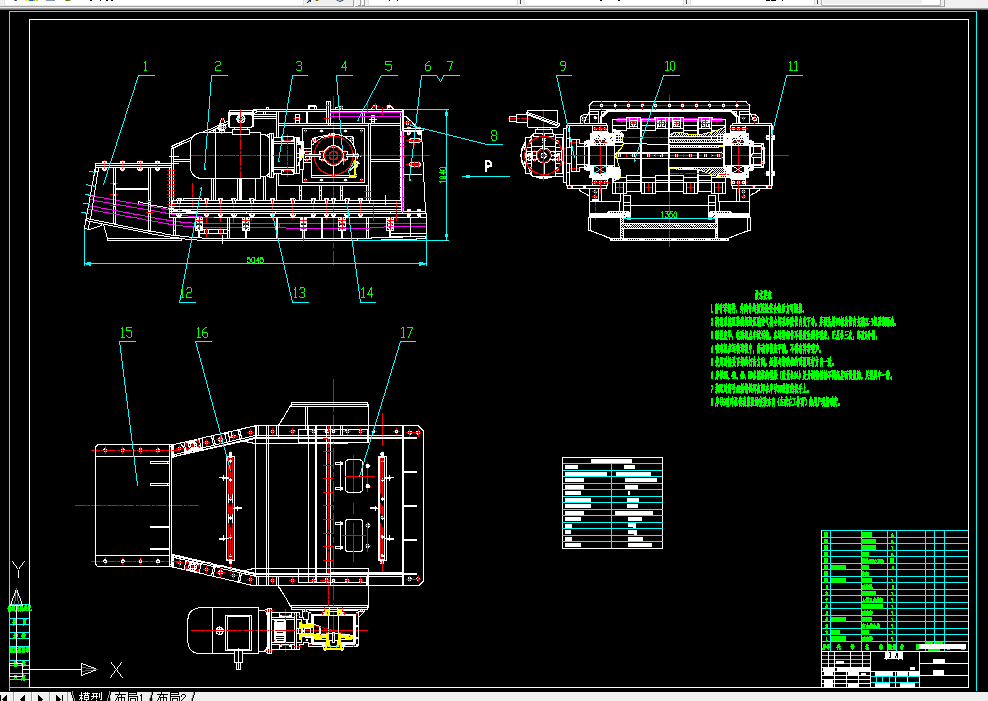Viewport: 988px width, 701px height.
Task: Select callout number 11 label
Action: 793,66
